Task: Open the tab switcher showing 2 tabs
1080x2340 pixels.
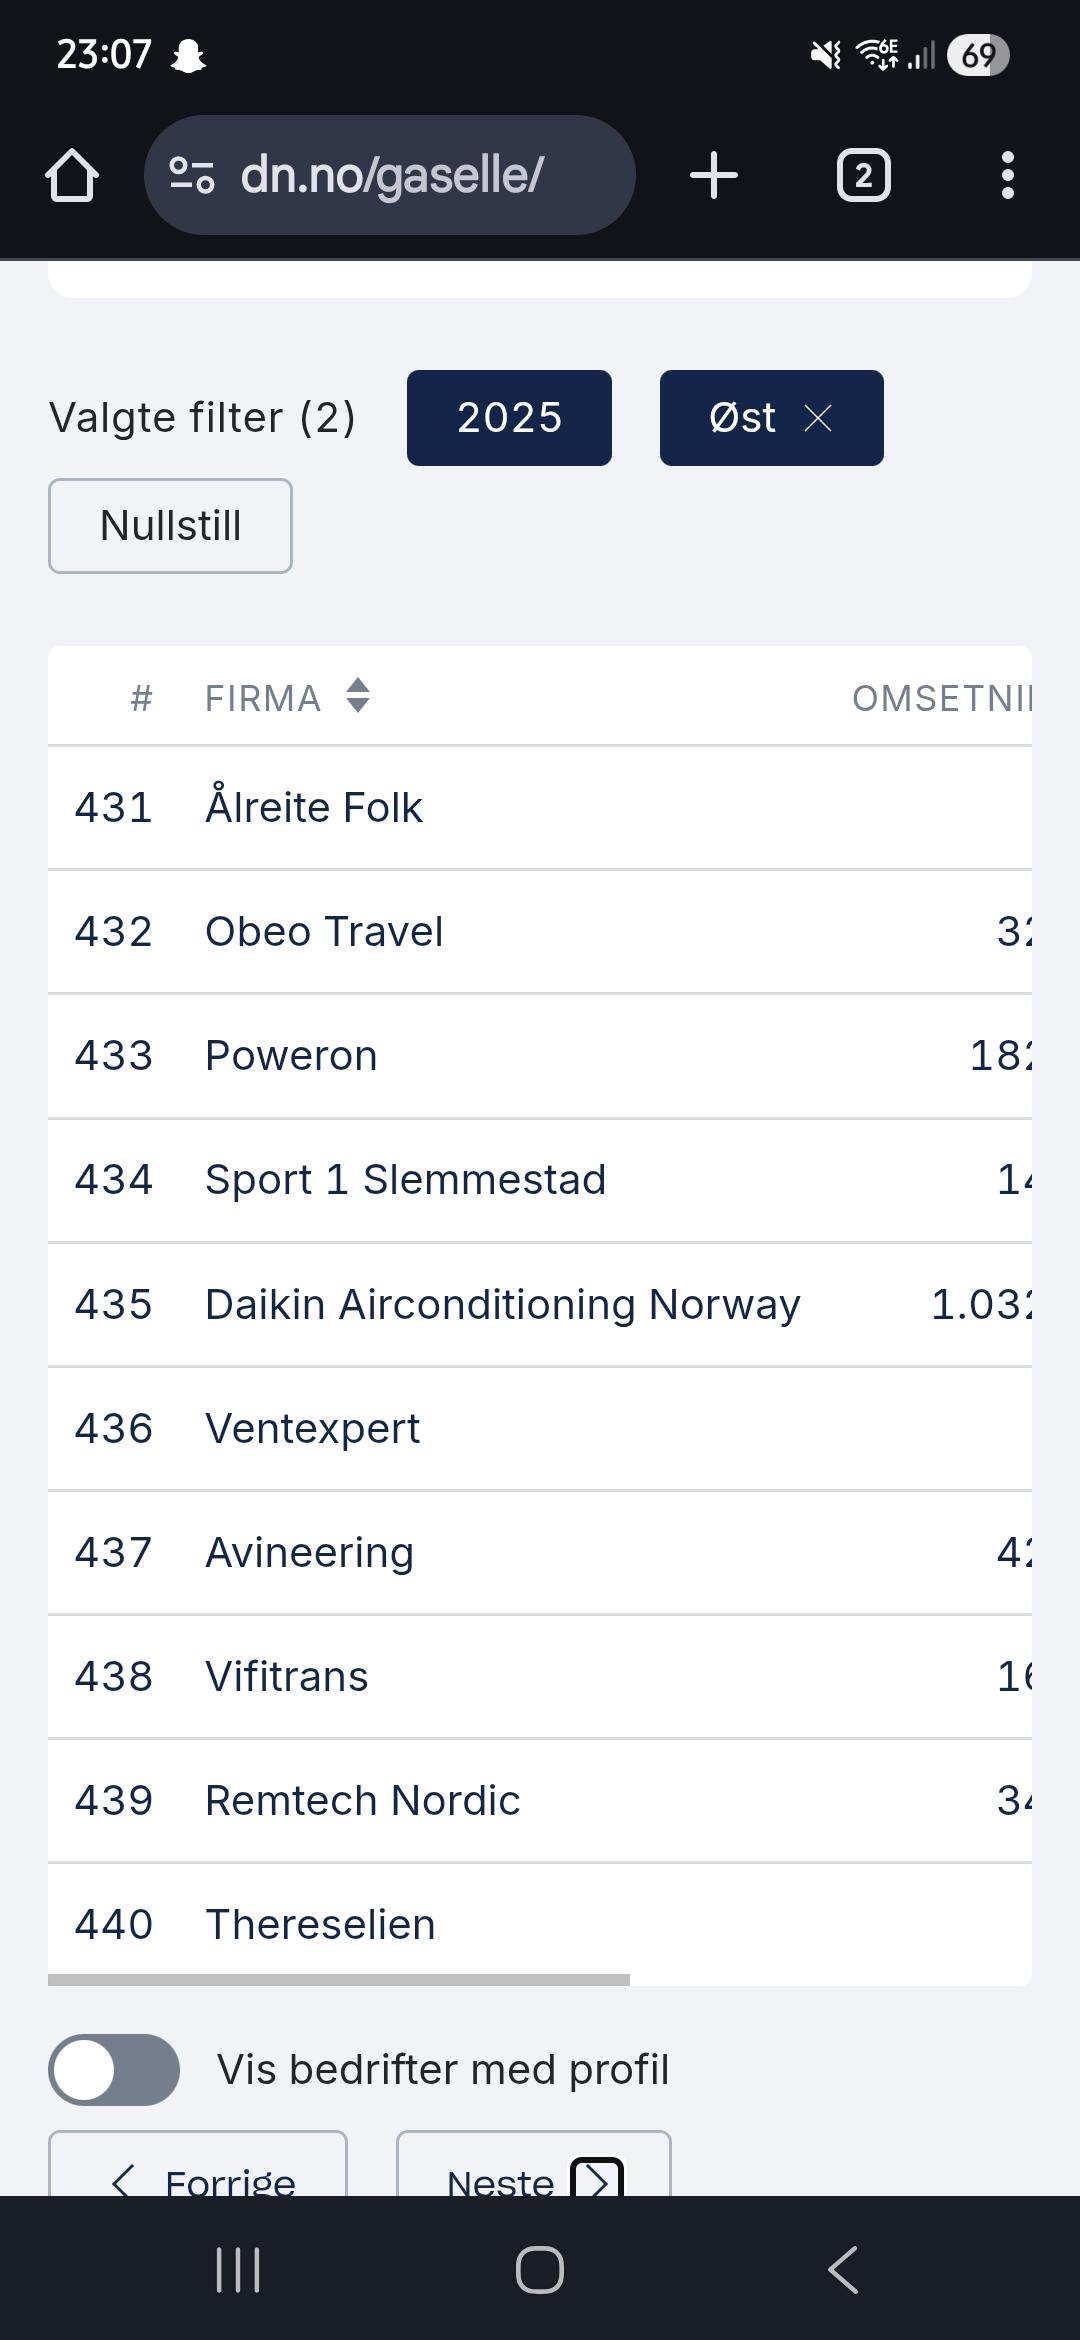Action: 863,176
